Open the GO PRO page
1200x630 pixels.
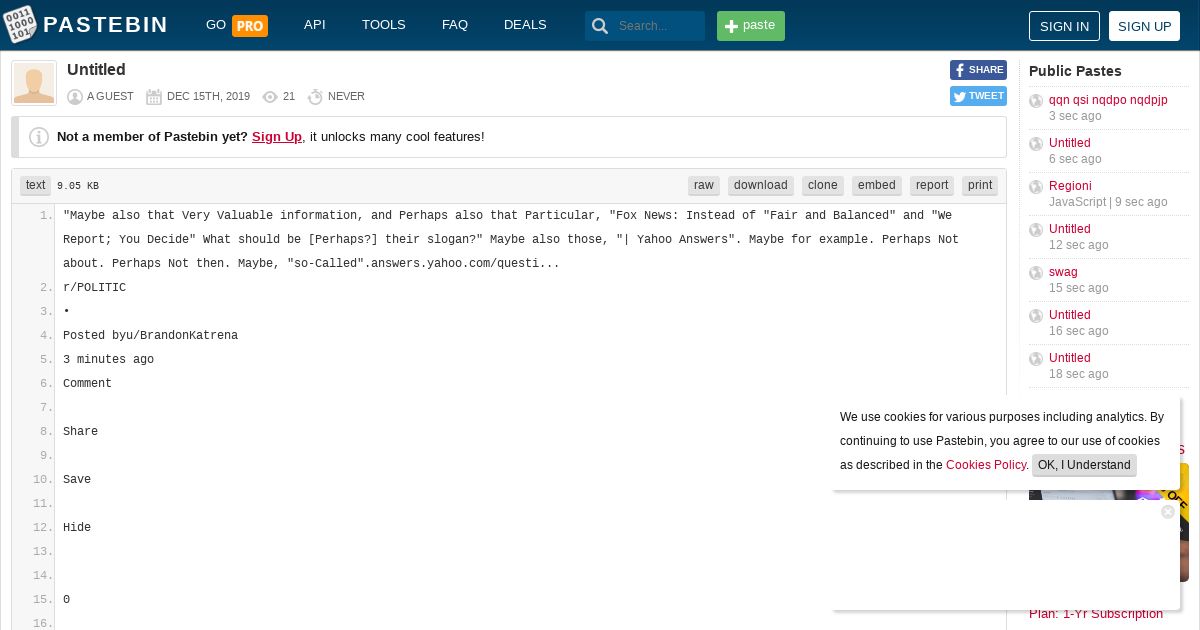click(x=237, y=25)
